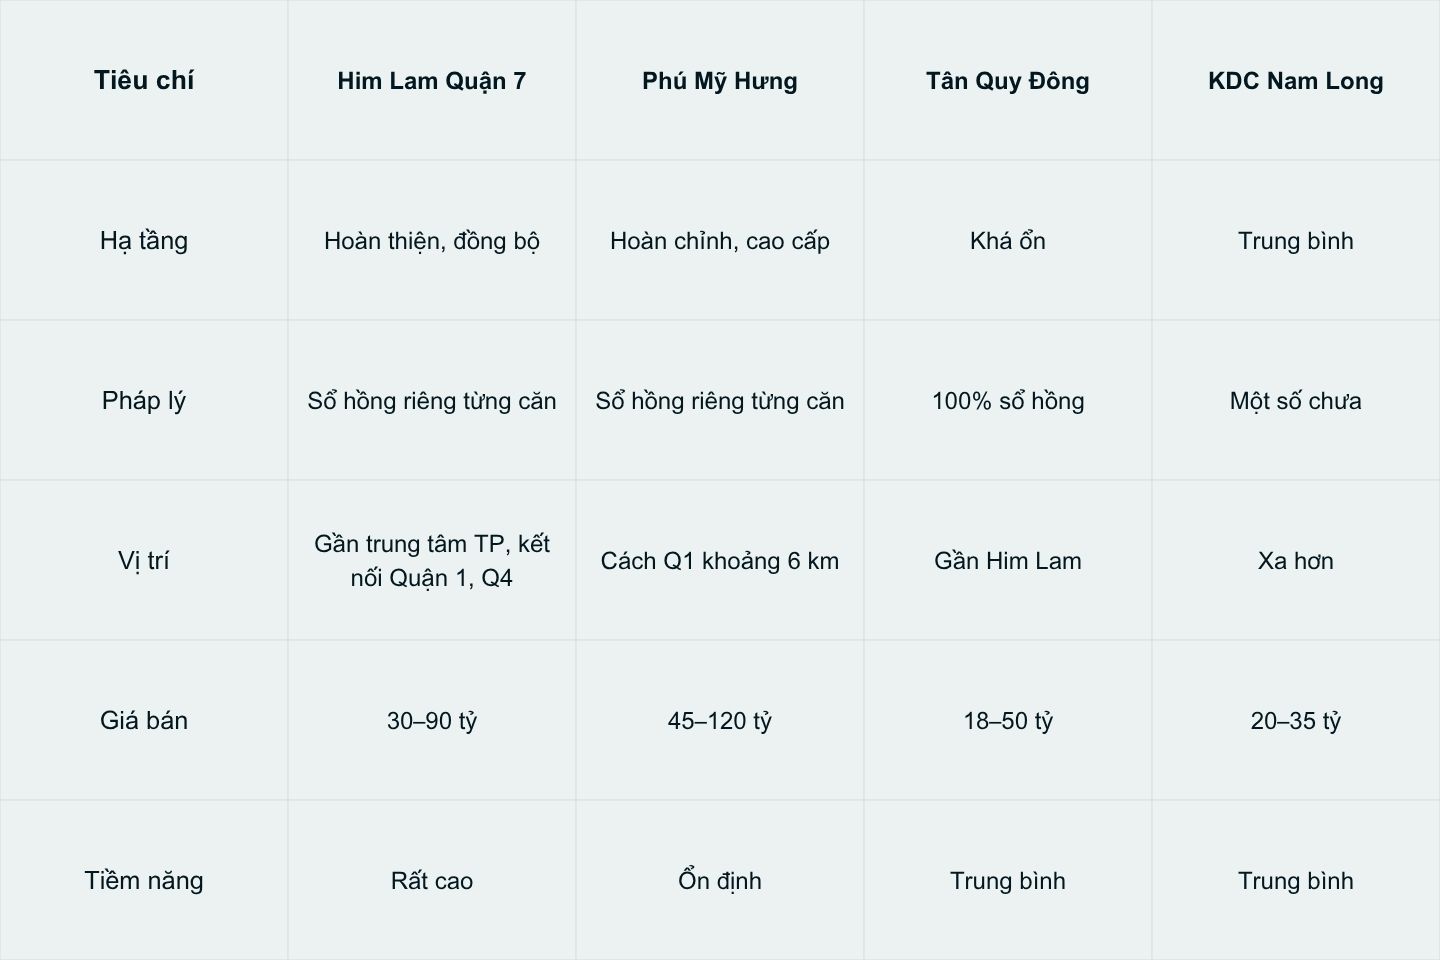Click the 'Hoàn thiện, đồng bộ' cell
Viewport: 1440px width, 960px height.
pos(432,241)
